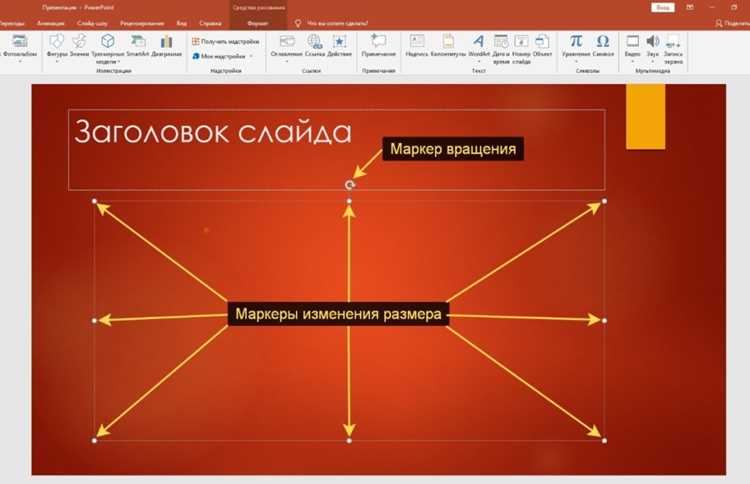The height and width of the screenshot is (484, 750).
Task: Insert a shape with Фигуры
Action: click(x=57, y=46)
